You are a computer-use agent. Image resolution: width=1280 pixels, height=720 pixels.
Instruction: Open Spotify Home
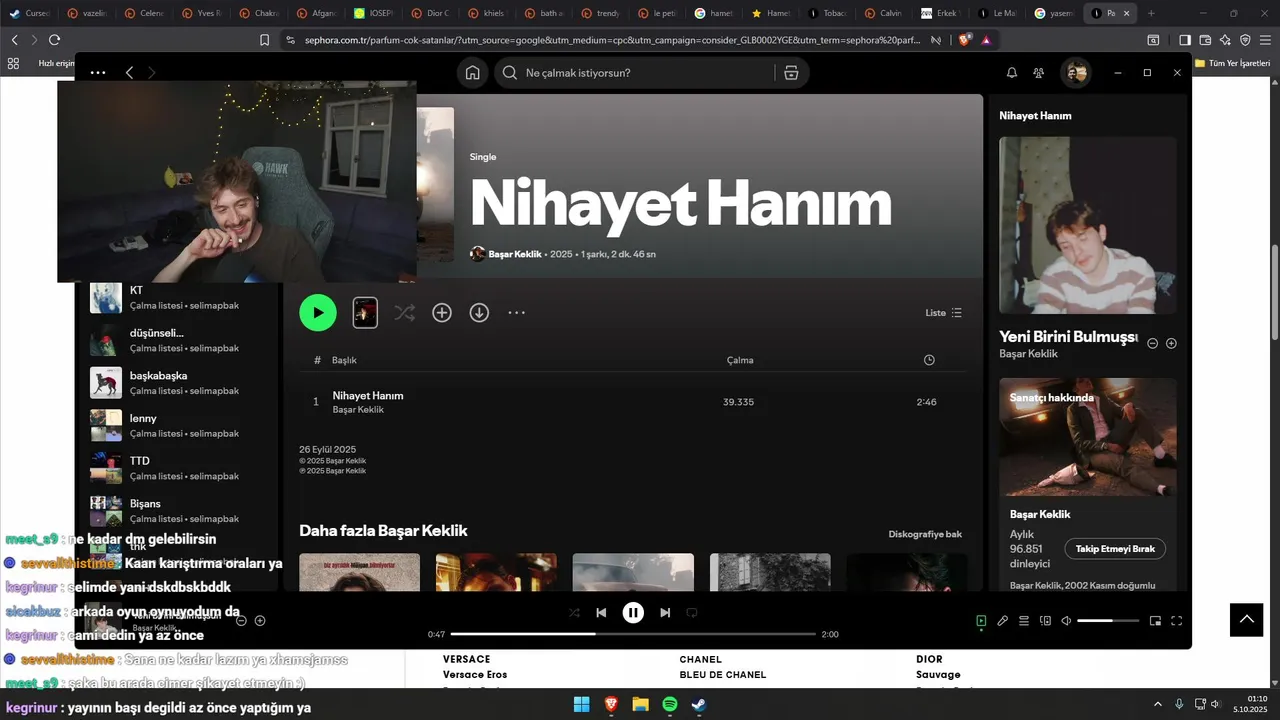click(x=472, y=73)
